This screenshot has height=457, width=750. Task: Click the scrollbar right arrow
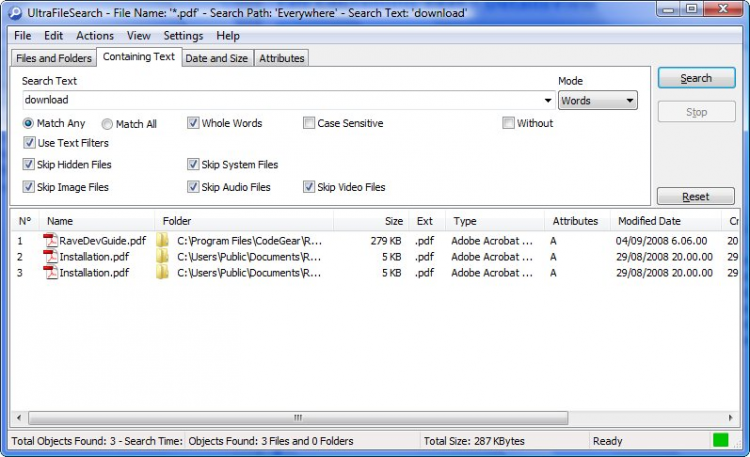pyautogui.click(x=730, y=418)
